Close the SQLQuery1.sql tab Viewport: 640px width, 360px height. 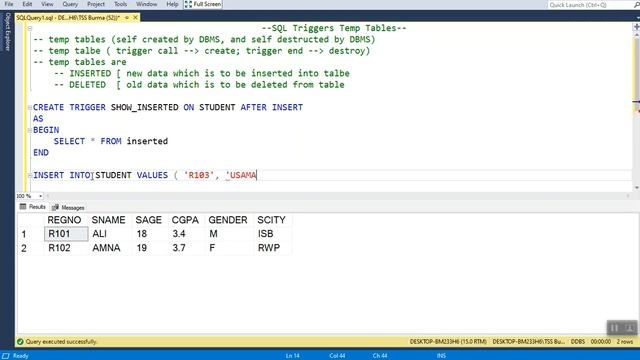click(136, 18)
